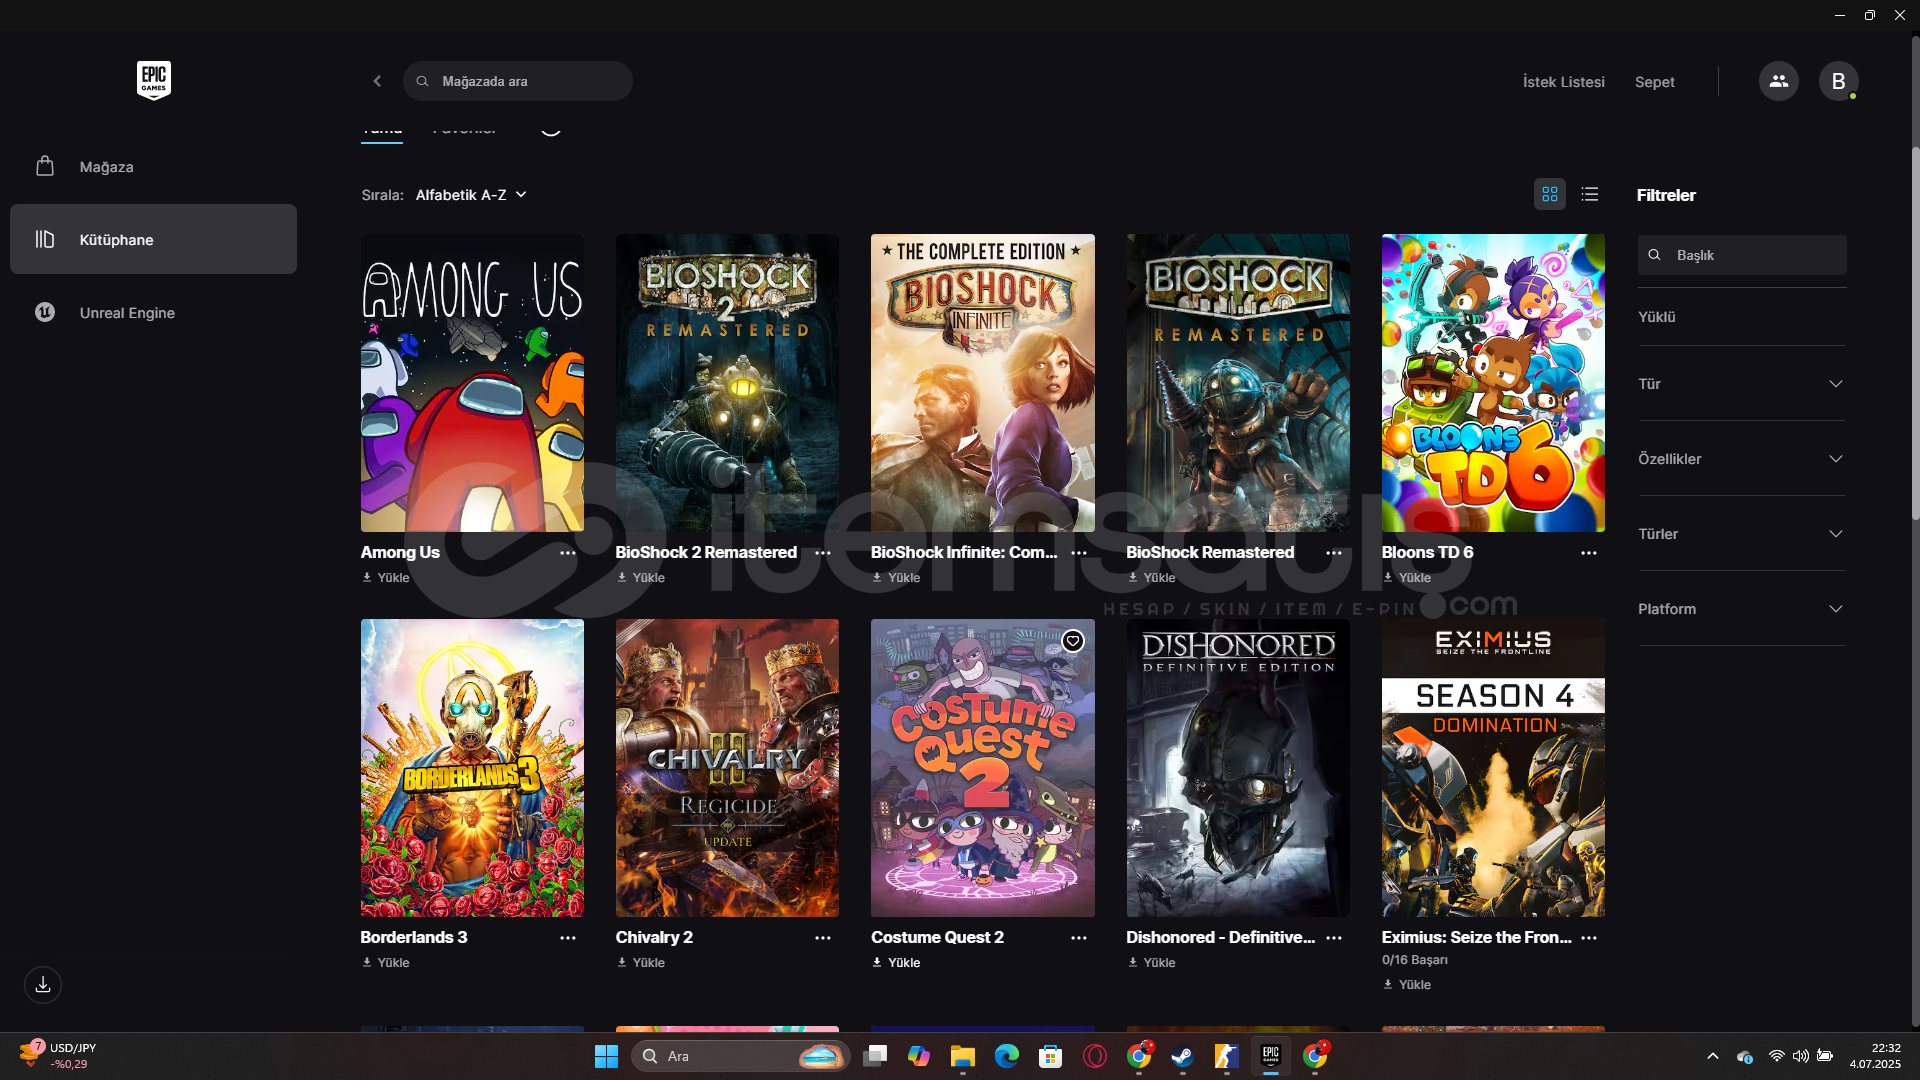Open options menu for BioShock Remastered
Screen dimensions: 1920x1080
pos(1334,553)
